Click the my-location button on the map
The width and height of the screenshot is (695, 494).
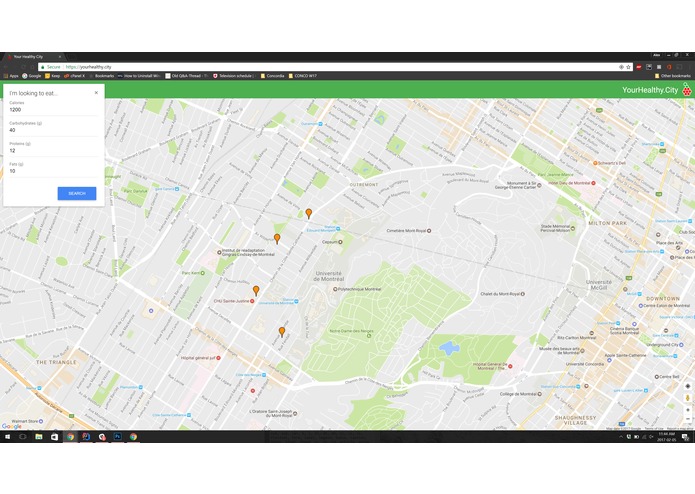click(687, 386)
